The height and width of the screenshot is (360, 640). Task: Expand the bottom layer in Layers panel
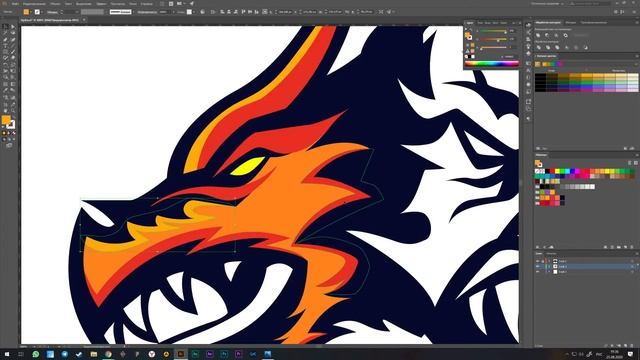click(x=549, y=271)
